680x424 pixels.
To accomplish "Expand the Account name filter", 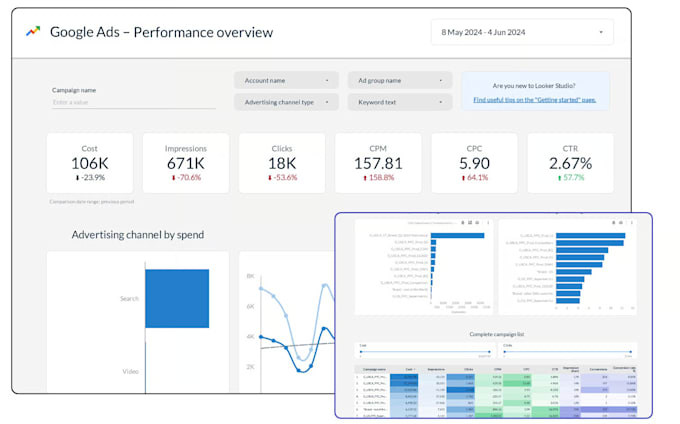I will point(286,80).
